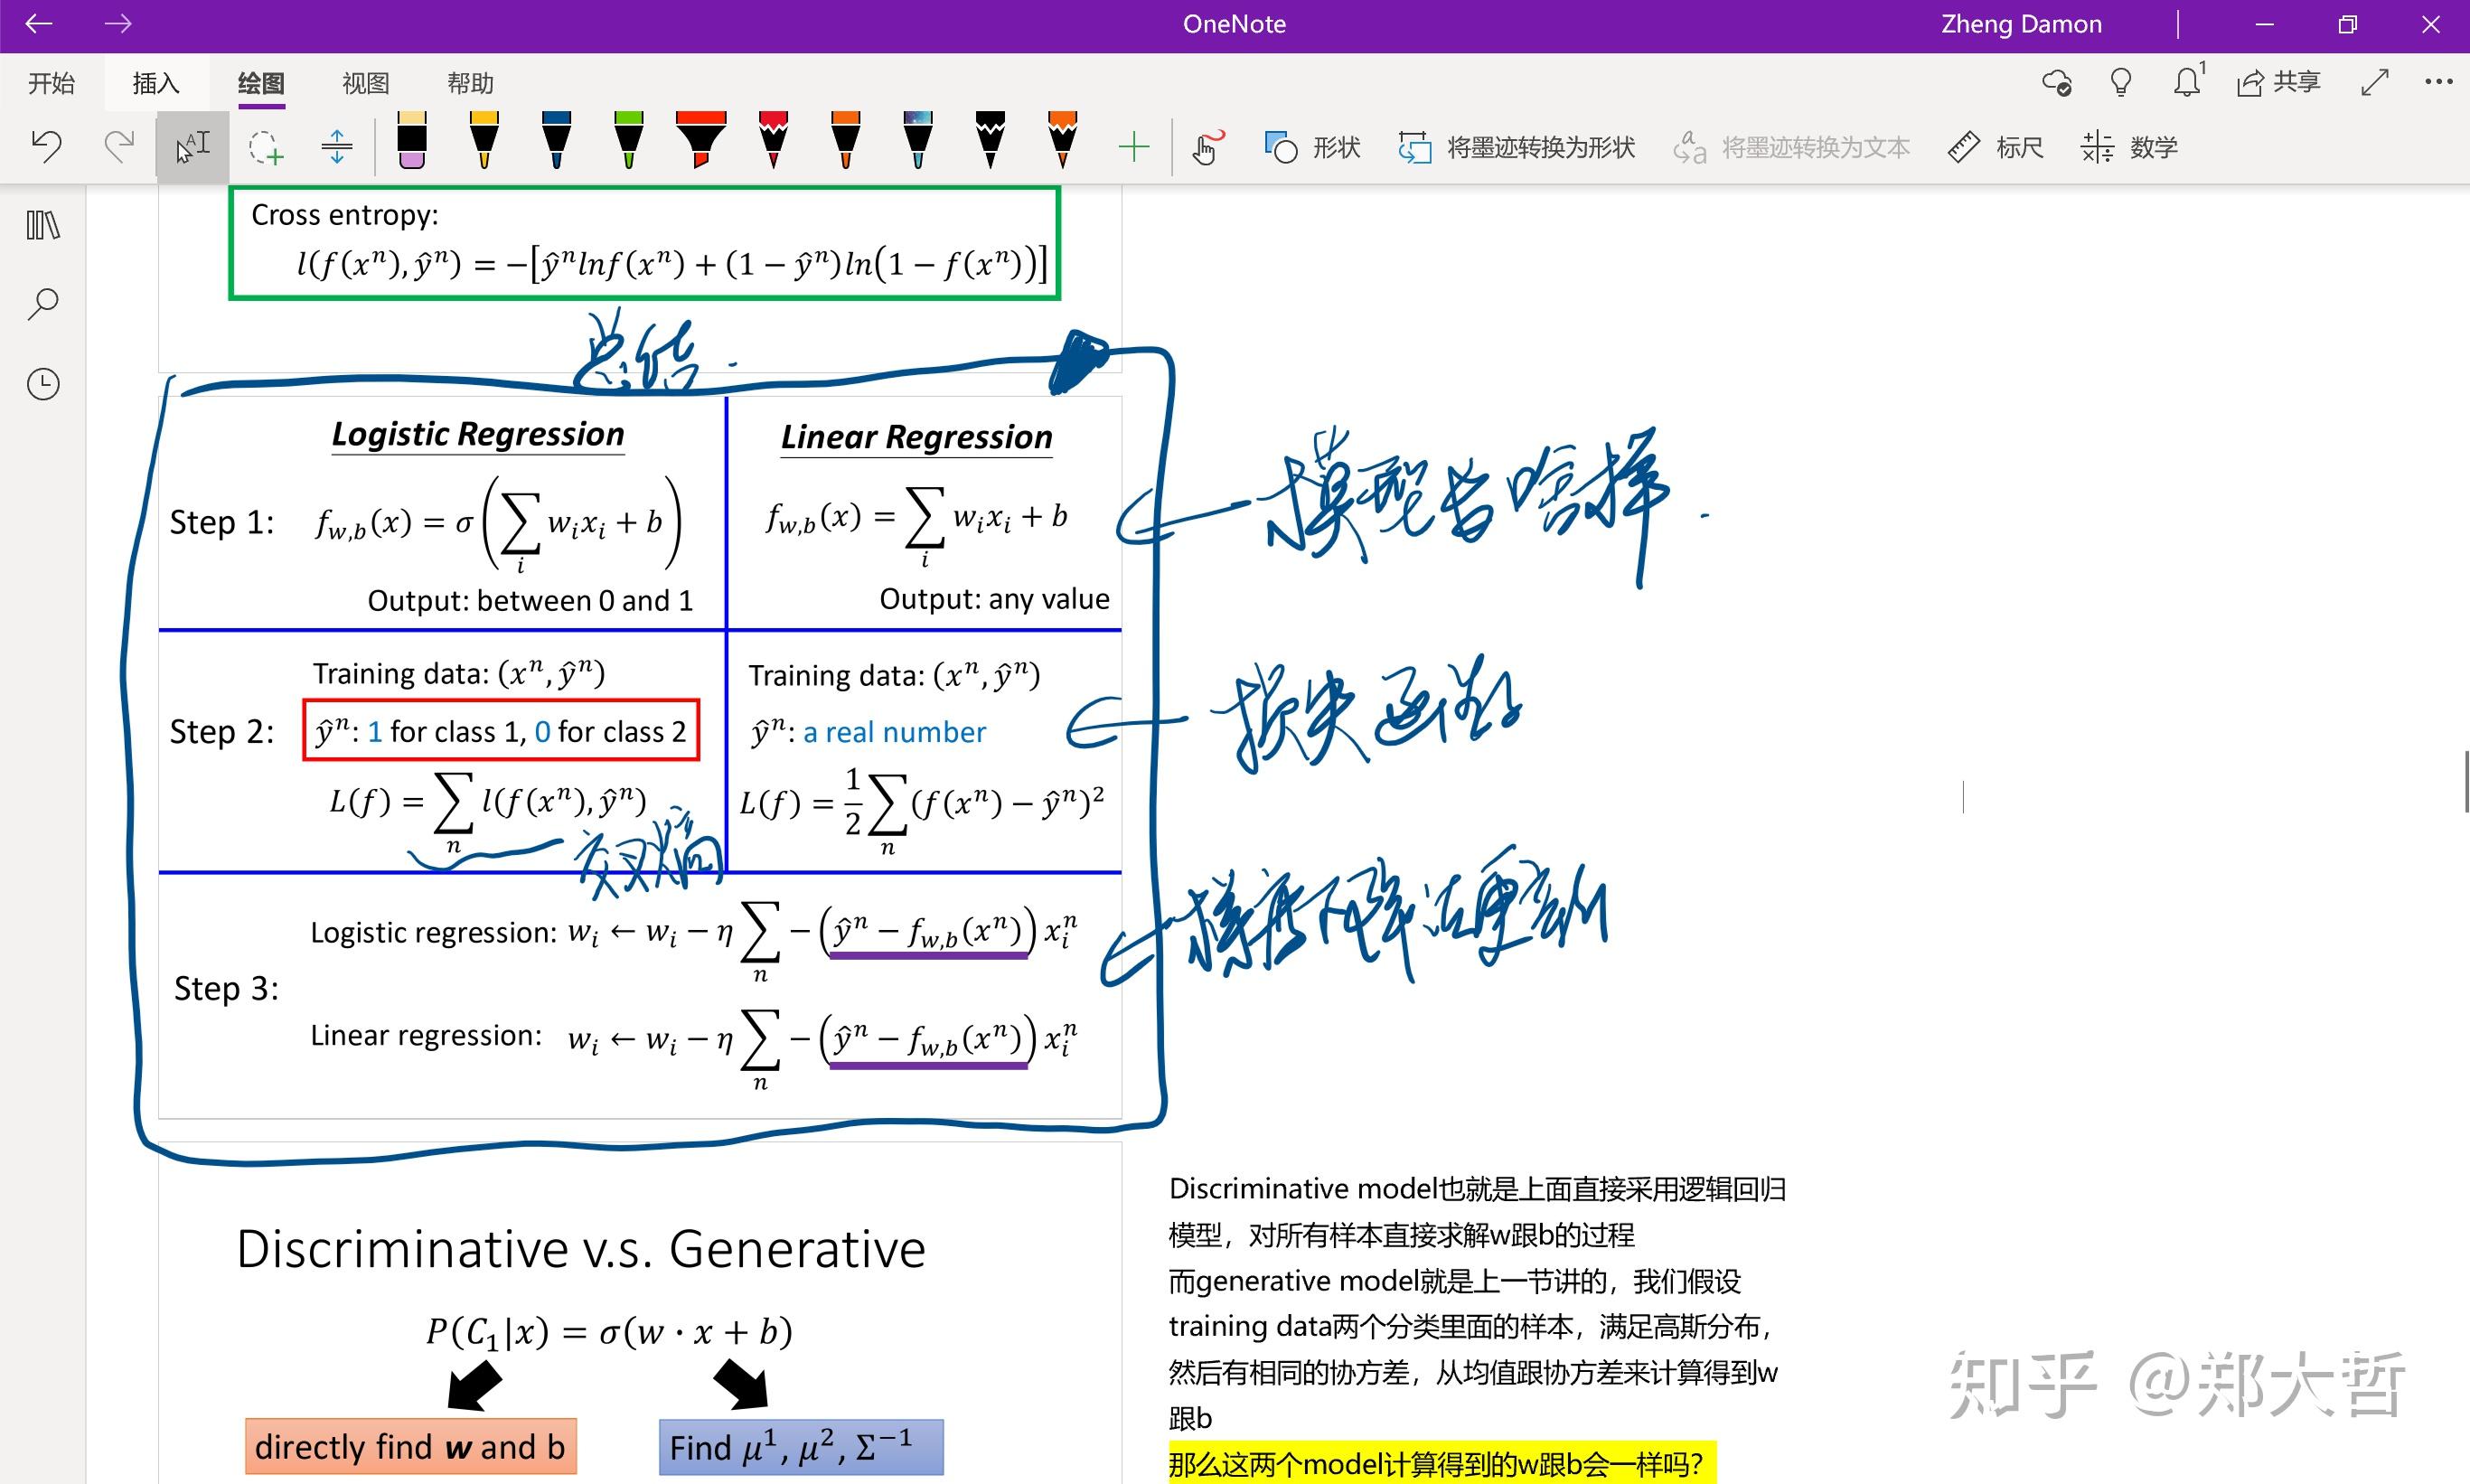Open Search from the left sidebar
The height and width of the screenshot is (1484, 2470).
[x=42, y=303]
